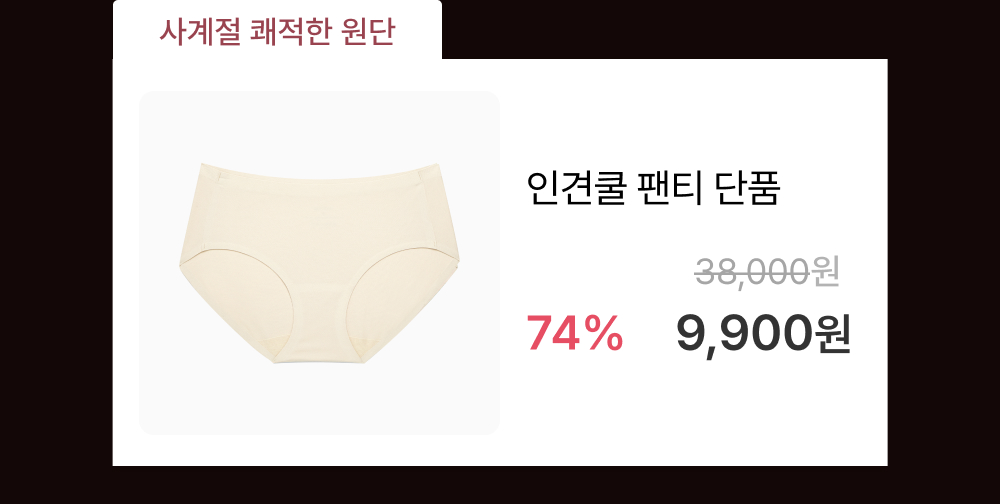The height and width of the screenshot is (504, 1000).
Task: Open the 인견쿨 팬티 단품 product title
Action: (653, 189)
